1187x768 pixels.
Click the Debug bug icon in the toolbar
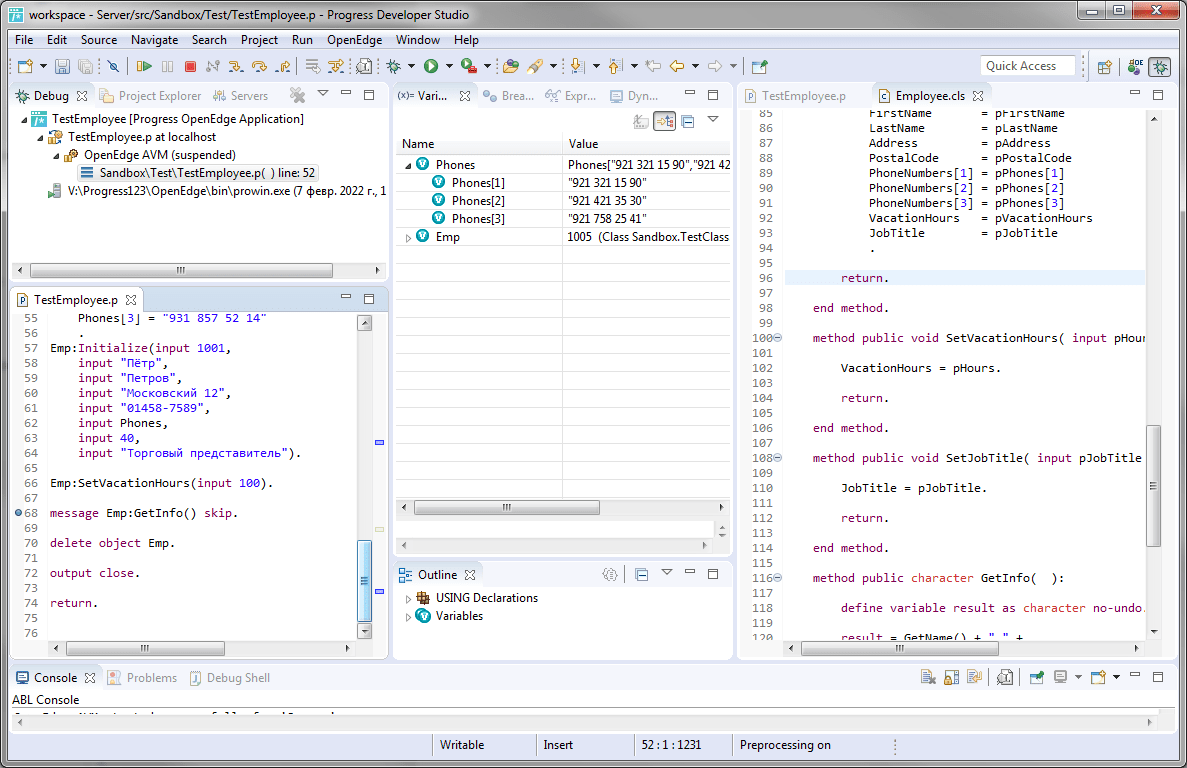[x=394, y=67]
